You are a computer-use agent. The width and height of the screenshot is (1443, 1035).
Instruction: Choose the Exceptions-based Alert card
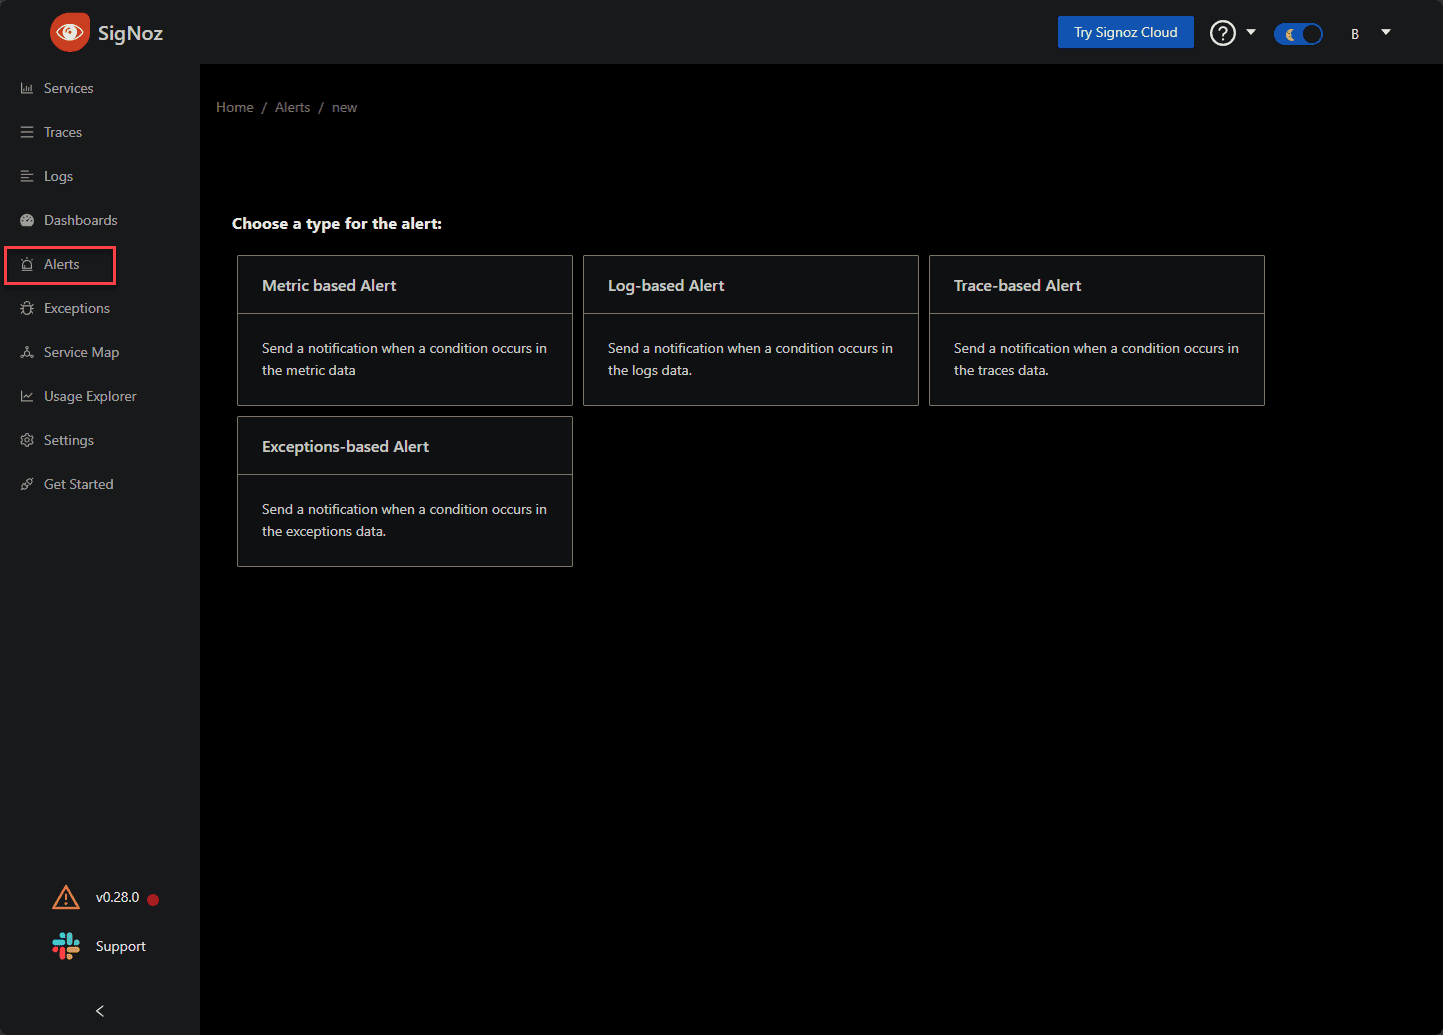[405, 491]
